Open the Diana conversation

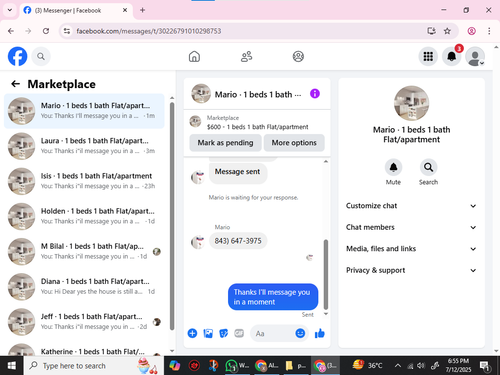pos(84,287)
